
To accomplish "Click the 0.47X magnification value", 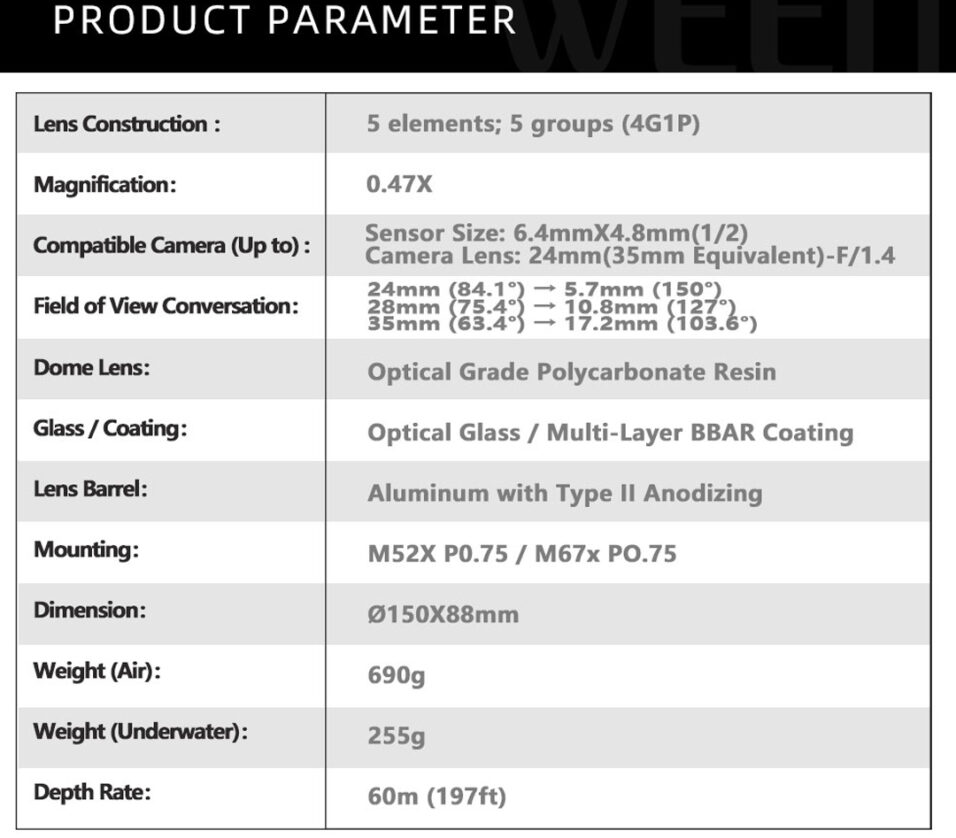I will tap(399, 184).
